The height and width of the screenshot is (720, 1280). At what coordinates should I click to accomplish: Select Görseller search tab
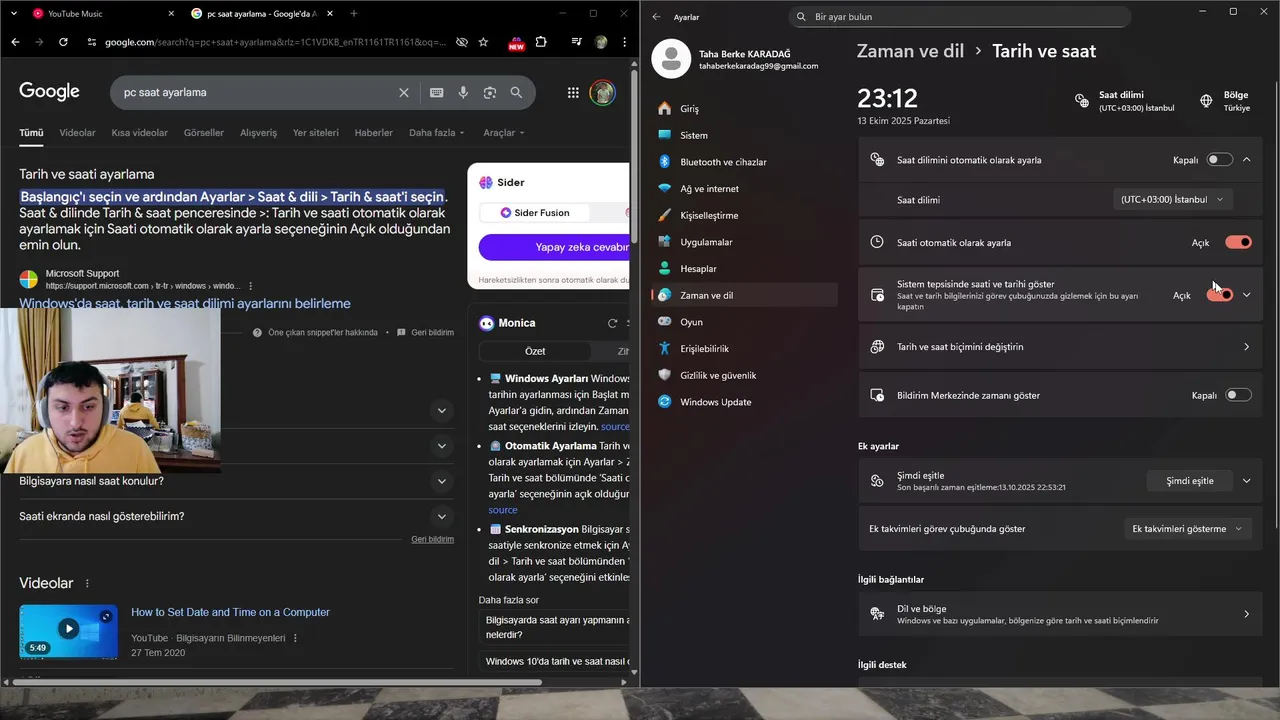(x=204, y=133)
